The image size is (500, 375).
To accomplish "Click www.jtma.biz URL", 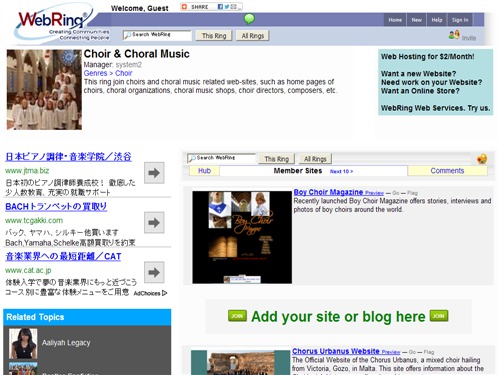I will click(x=27, y=171).
